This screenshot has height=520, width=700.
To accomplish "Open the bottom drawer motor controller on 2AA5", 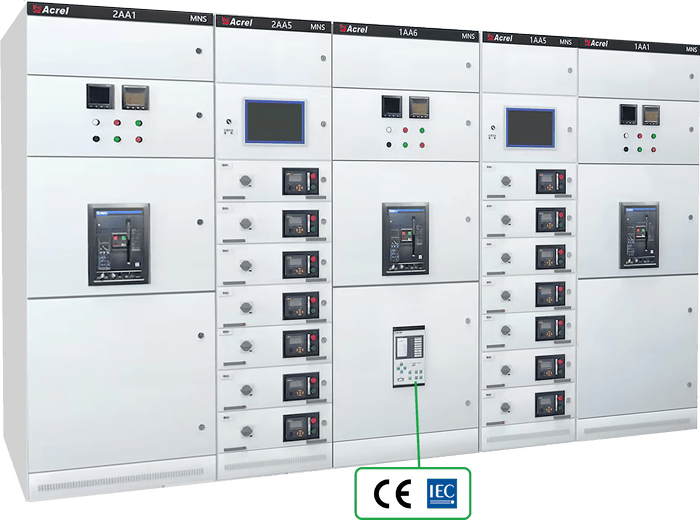I will coord(299,427).
